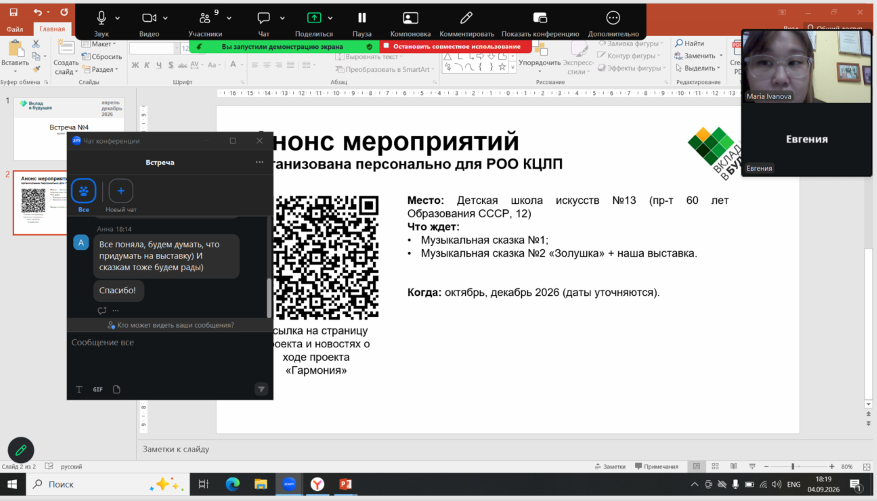Switch to reading view icon
The image size is (877, 501).
(733, 466)
